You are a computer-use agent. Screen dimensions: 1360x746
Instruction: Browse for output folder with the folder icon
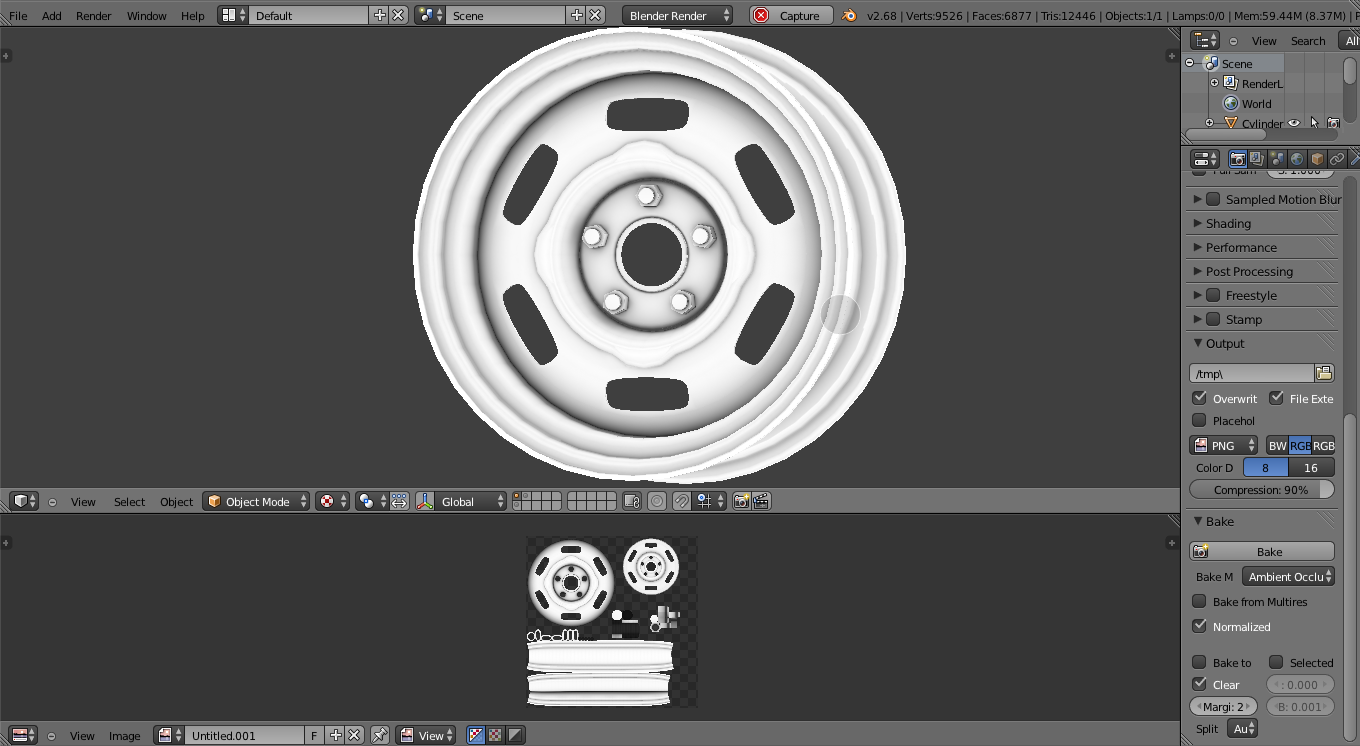pyautogui.click(x=1324, y=373)
